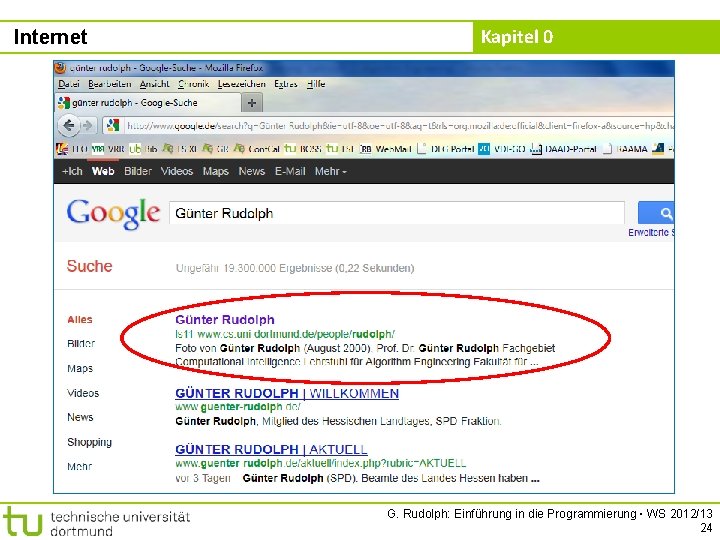
Task: Click the ls11-www.cs.uni-dortmund.de/people/rudolph/ URL
Action: [285, 334]
